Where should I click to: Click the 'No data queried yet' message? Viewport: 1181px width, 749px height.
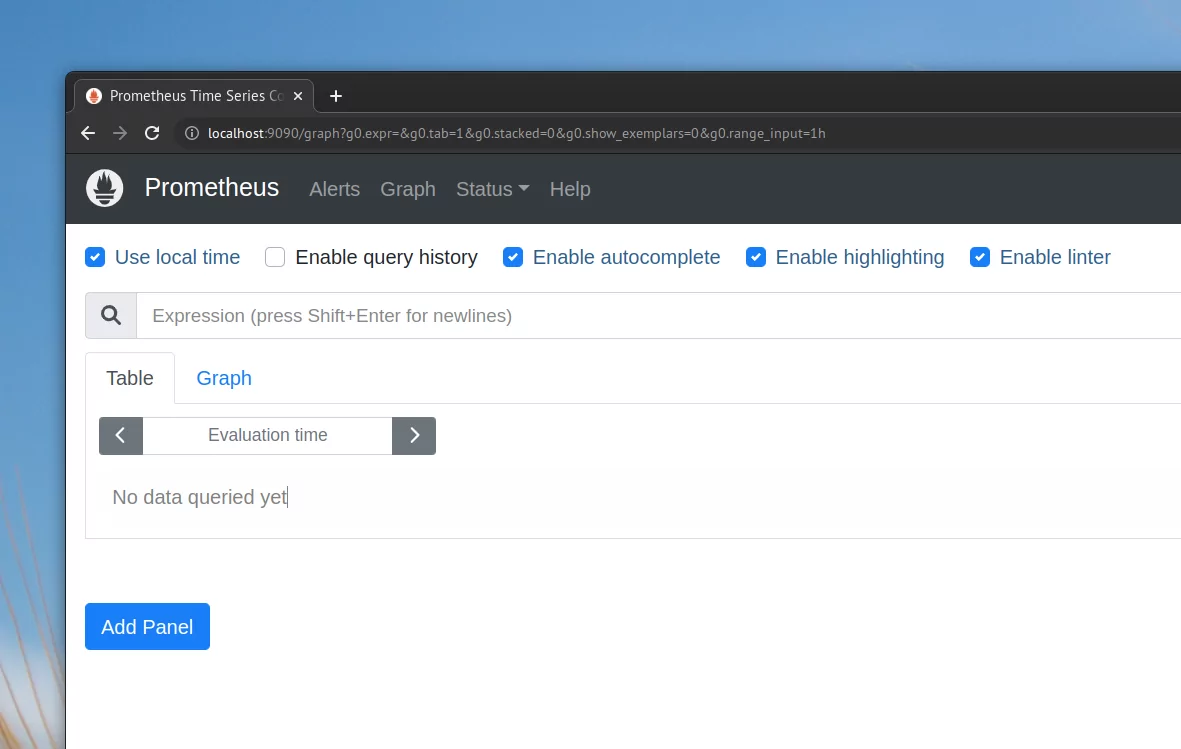pyautogui.click(x=200, y=497)
